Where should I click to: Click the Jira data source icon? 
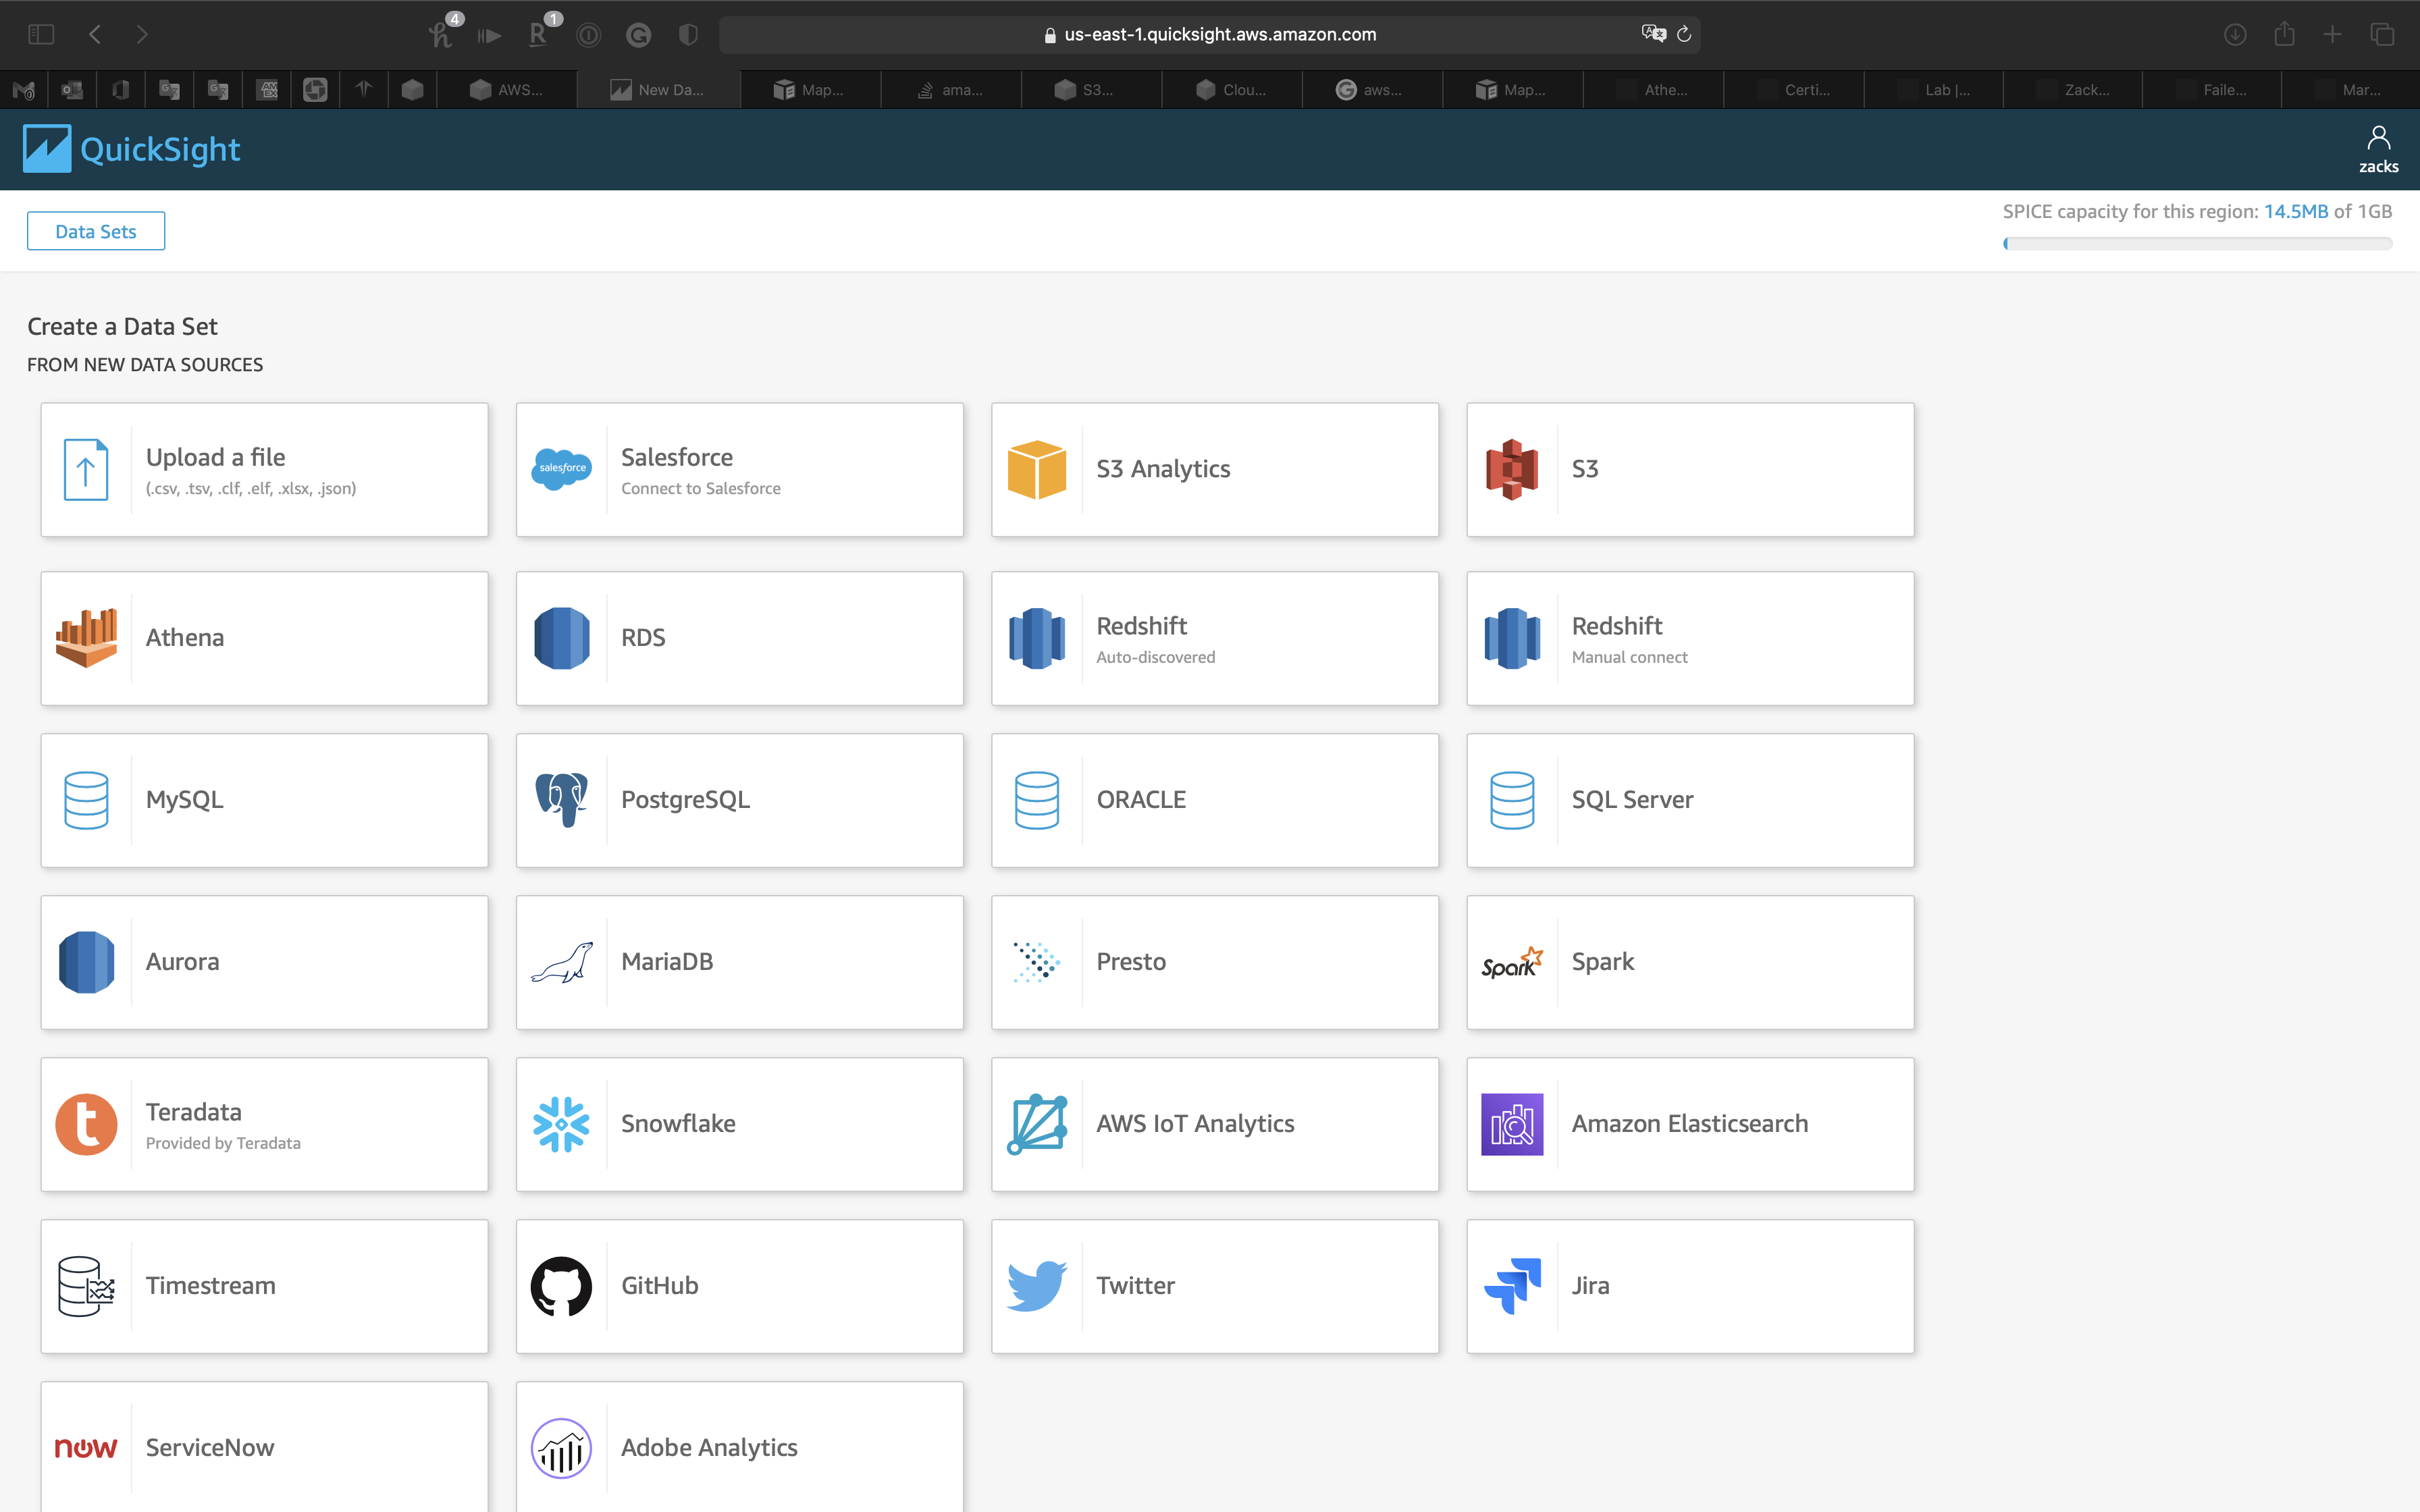tap(1512, 1286)
